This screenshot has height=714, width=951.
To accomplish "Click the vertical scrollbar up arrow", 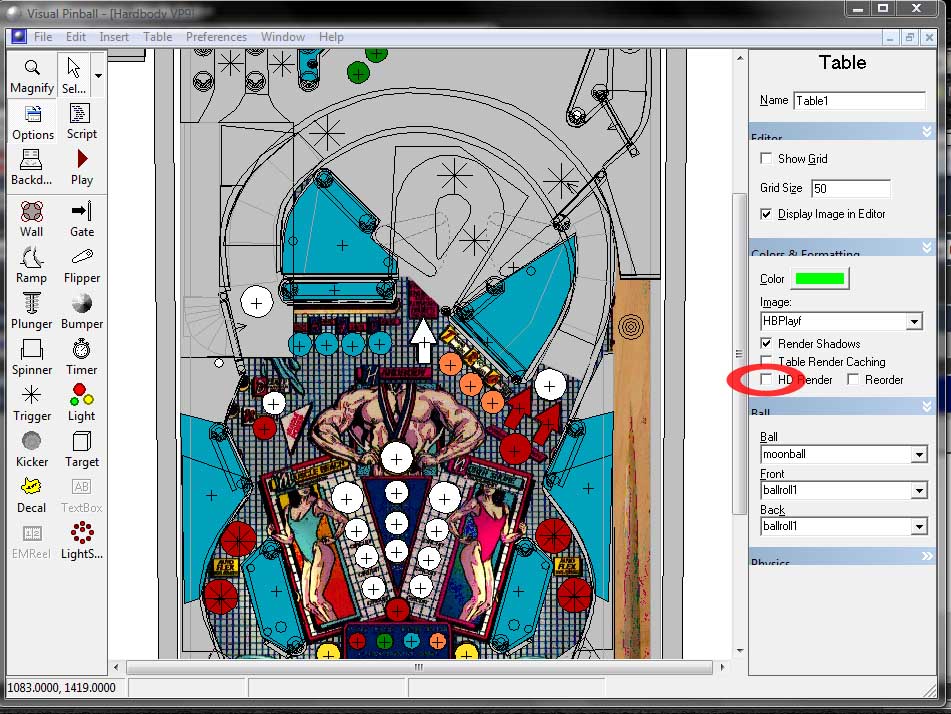I will coord(740,58).
